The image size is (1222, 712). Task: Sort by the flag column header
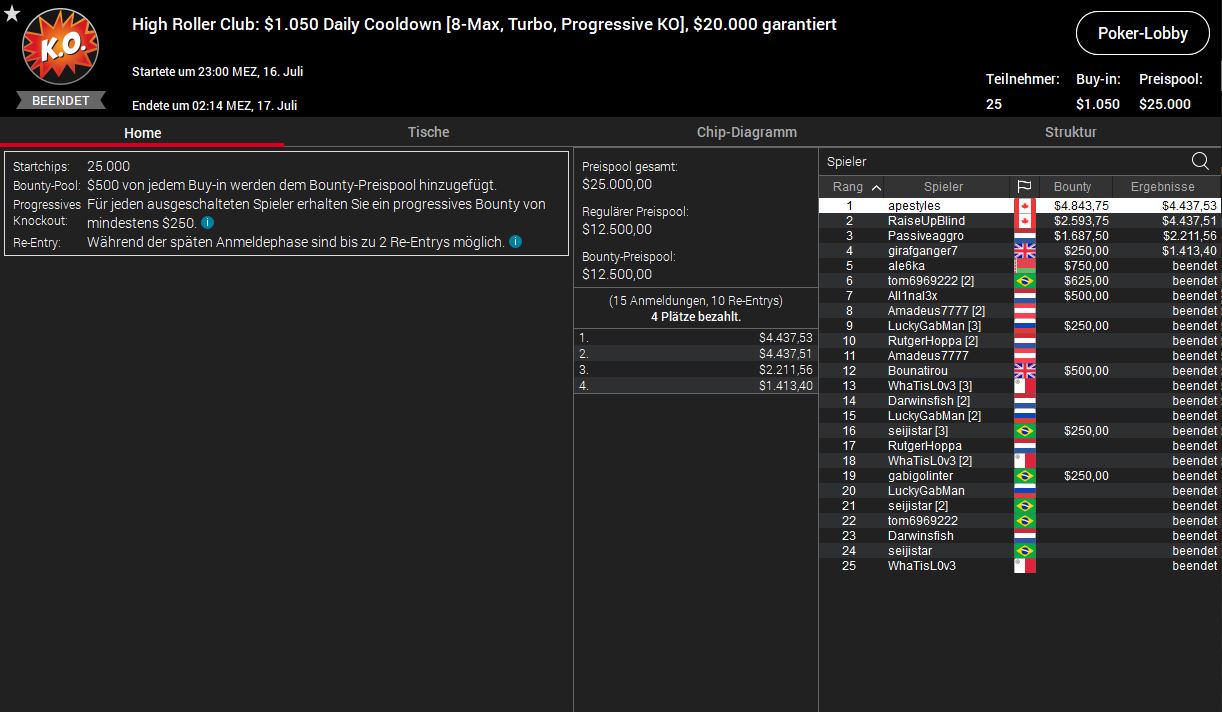pyautogui.click(x=1024, y=187)
